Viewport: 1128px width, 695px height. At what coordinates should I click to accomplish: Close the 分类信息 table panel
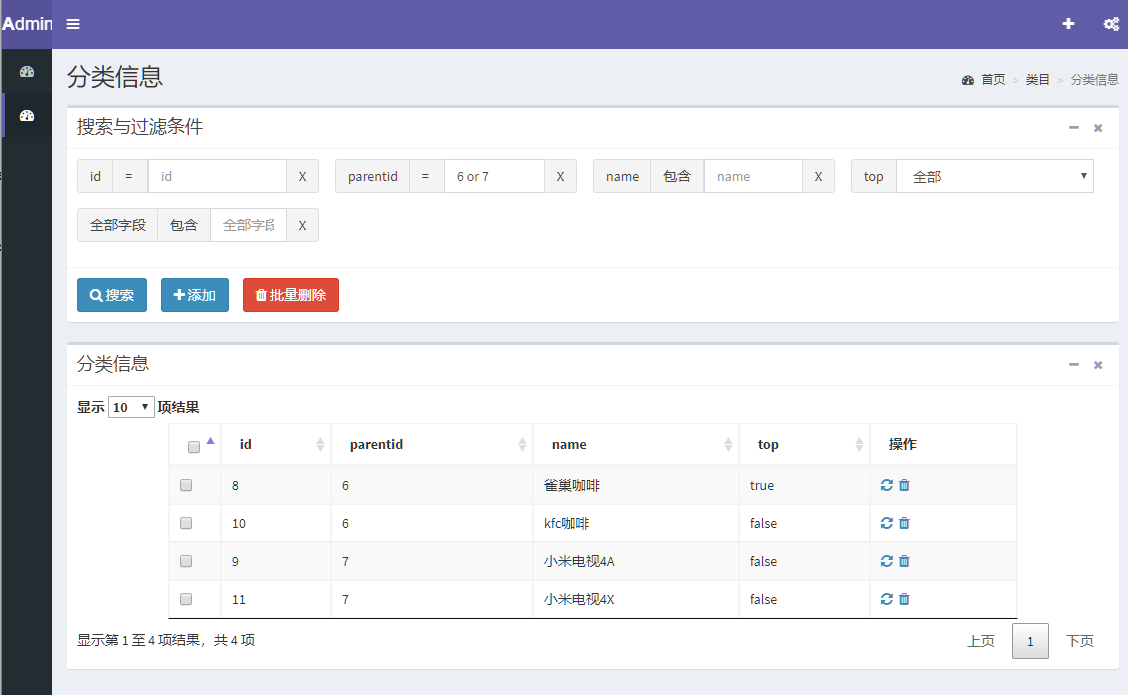click(x=1098, y=365)
